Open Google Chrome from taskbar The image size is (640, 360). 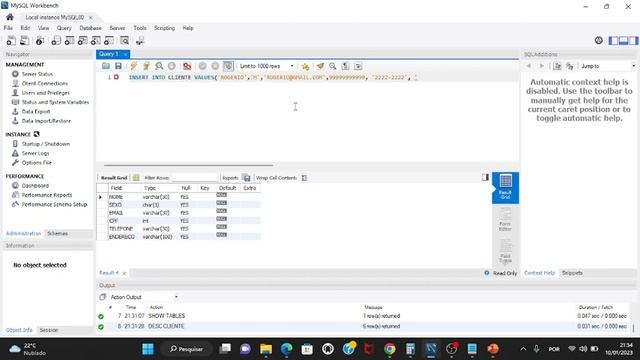[390, 349]
